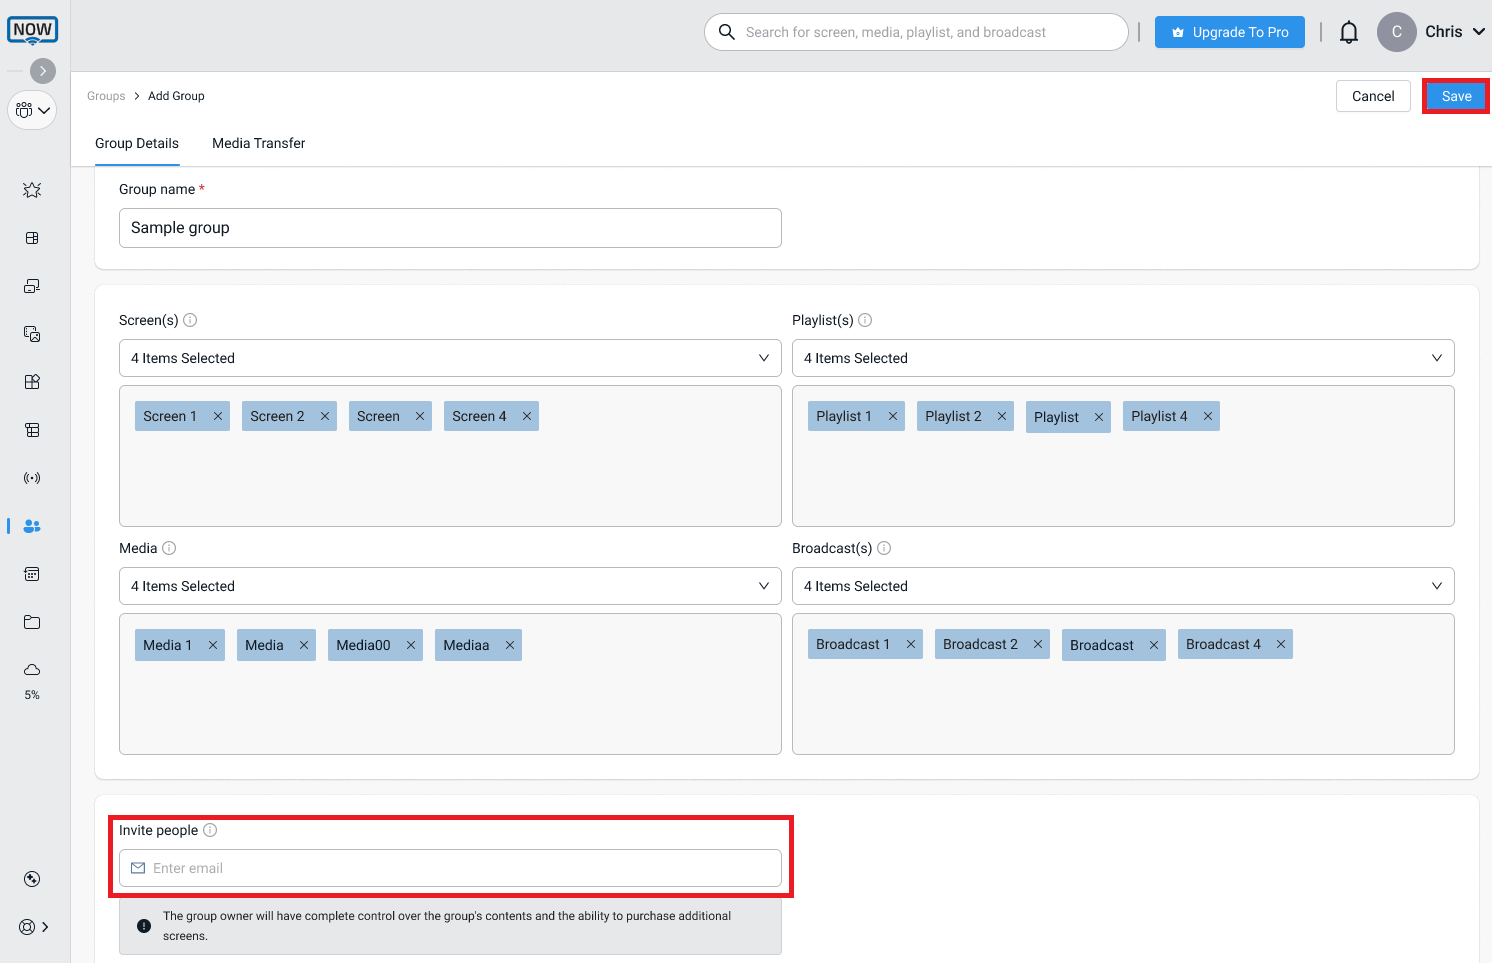Viewport: 1492px width, 963px height.
Task: Remove the Broadcast 4 chip
Action: coord(1281,644)
